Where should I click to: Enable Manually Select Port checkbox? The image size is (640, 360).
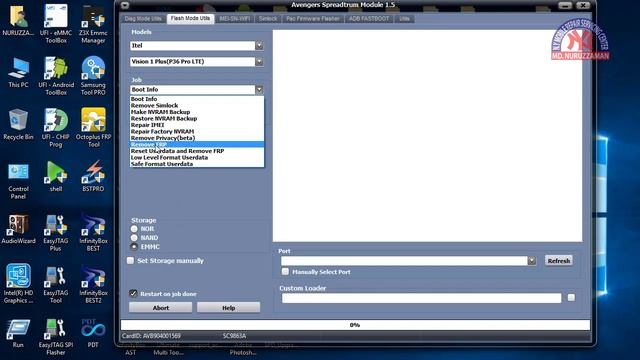click(285, 271)
